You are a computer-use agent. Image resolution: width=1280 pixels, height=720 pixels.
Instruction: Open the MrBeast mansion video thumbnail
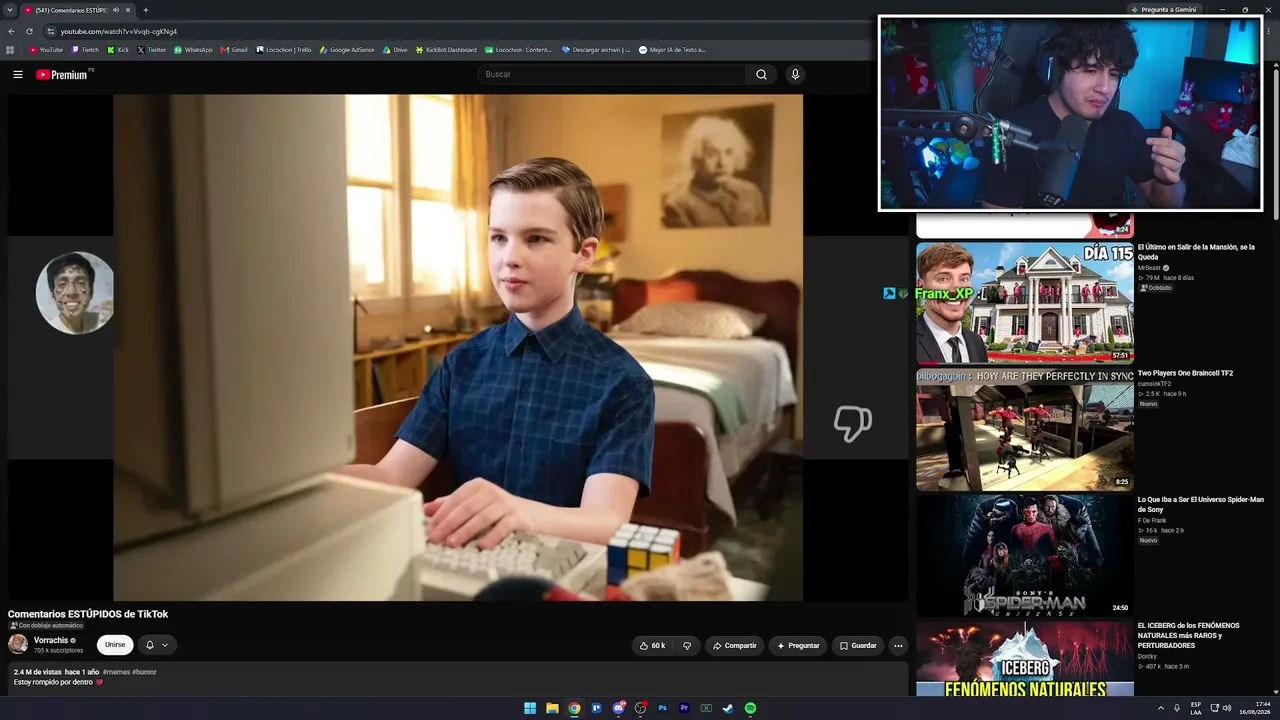(1025, 303)
